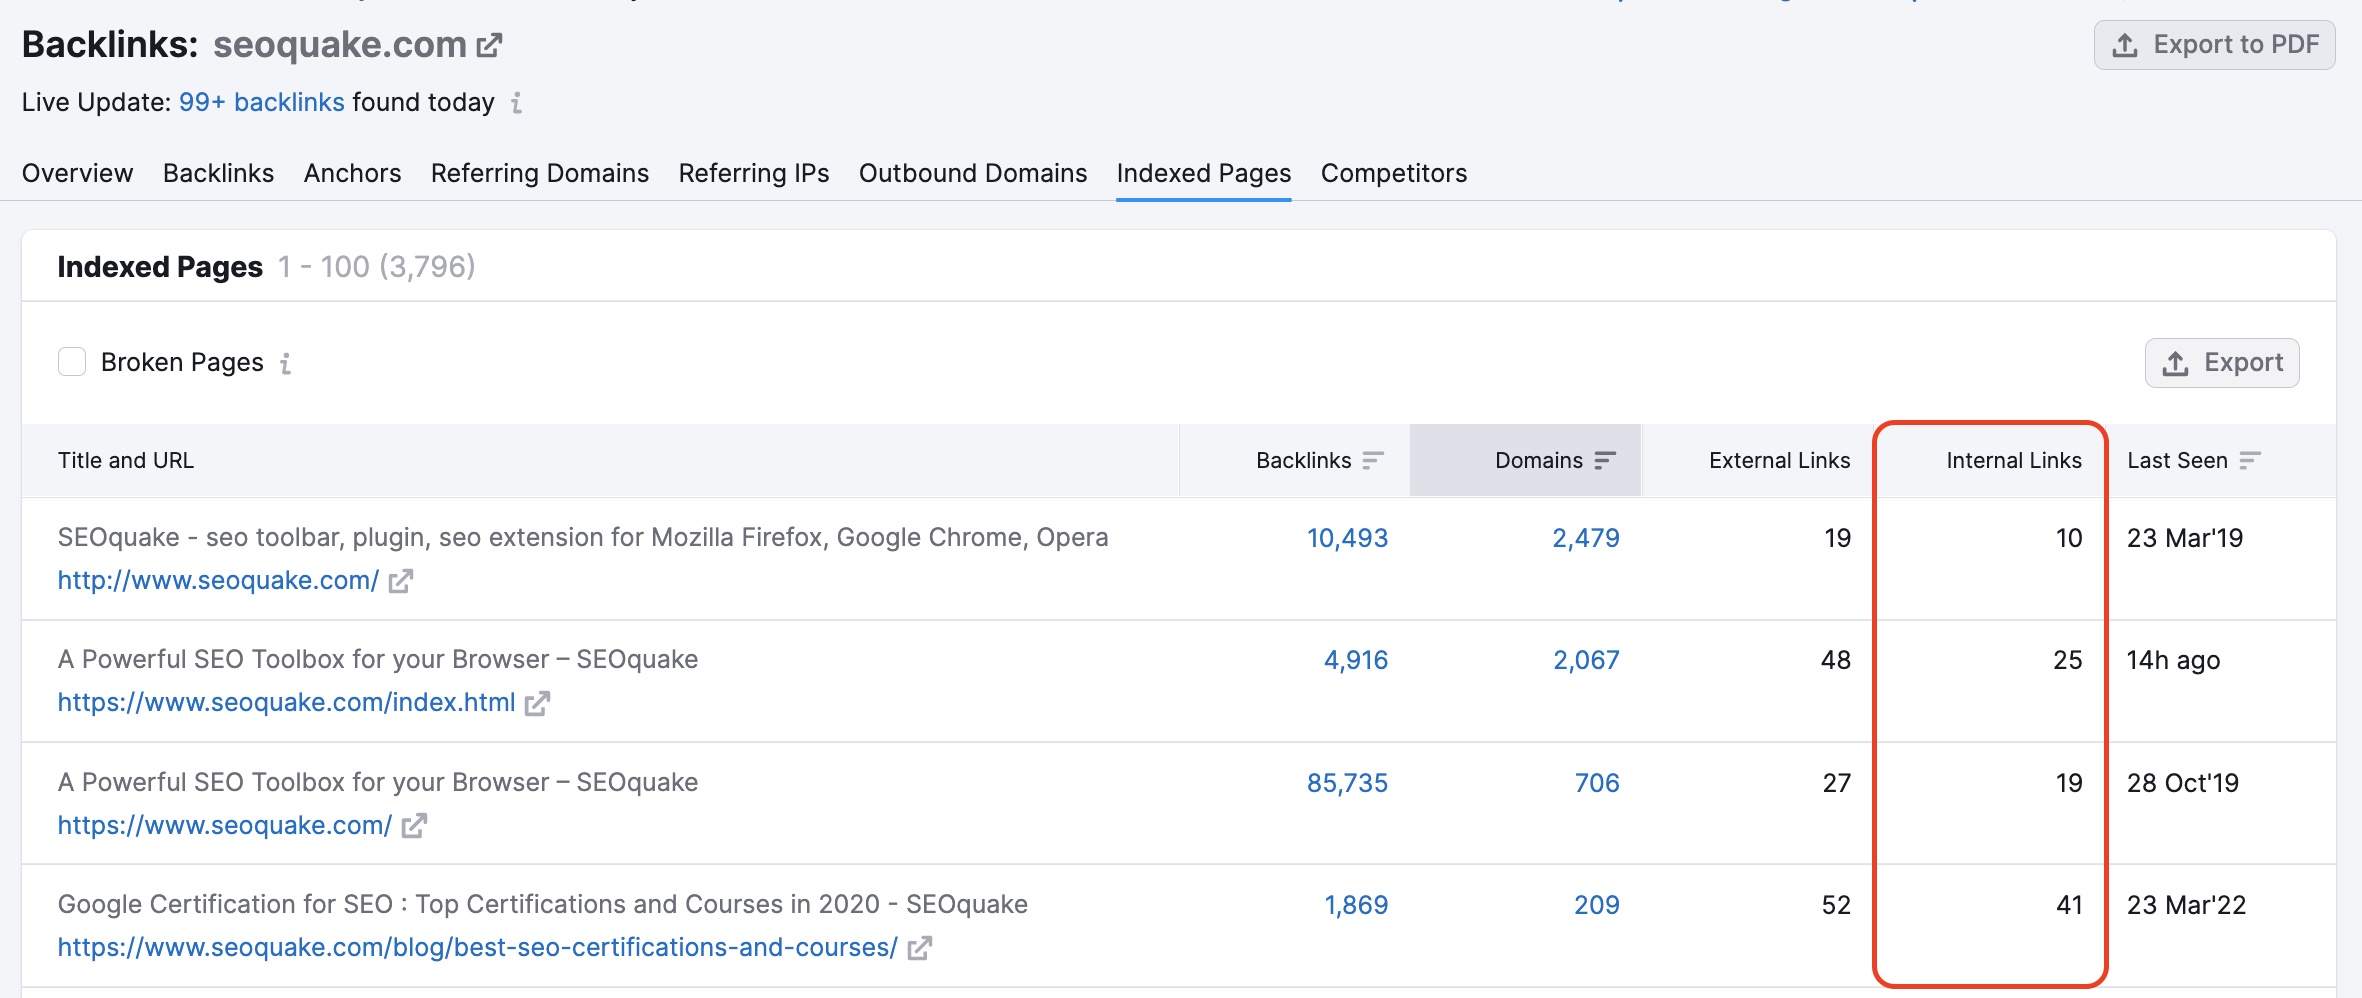The image size is (2362, 998).
Task: Switch to the Overview tab
Action: pos(77,173)
